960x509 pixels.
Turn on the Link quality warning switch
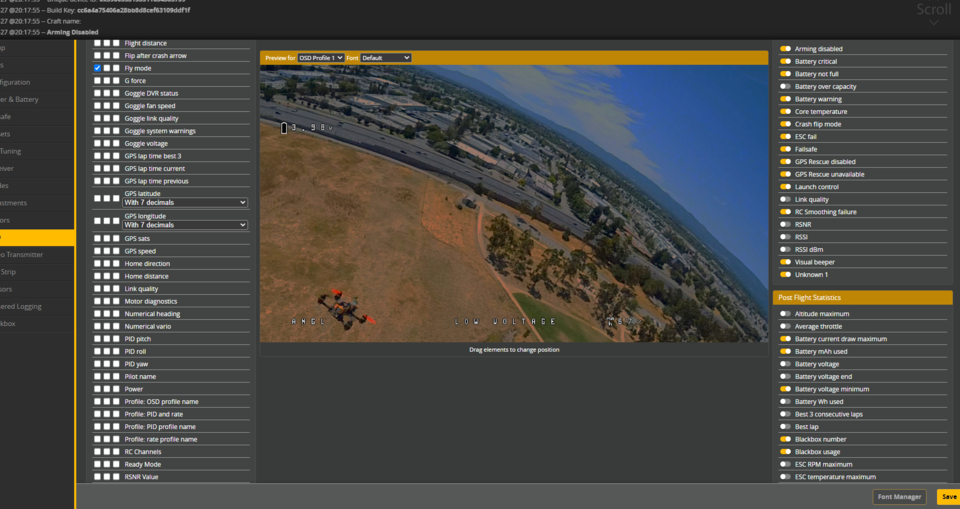coord(786,199)
